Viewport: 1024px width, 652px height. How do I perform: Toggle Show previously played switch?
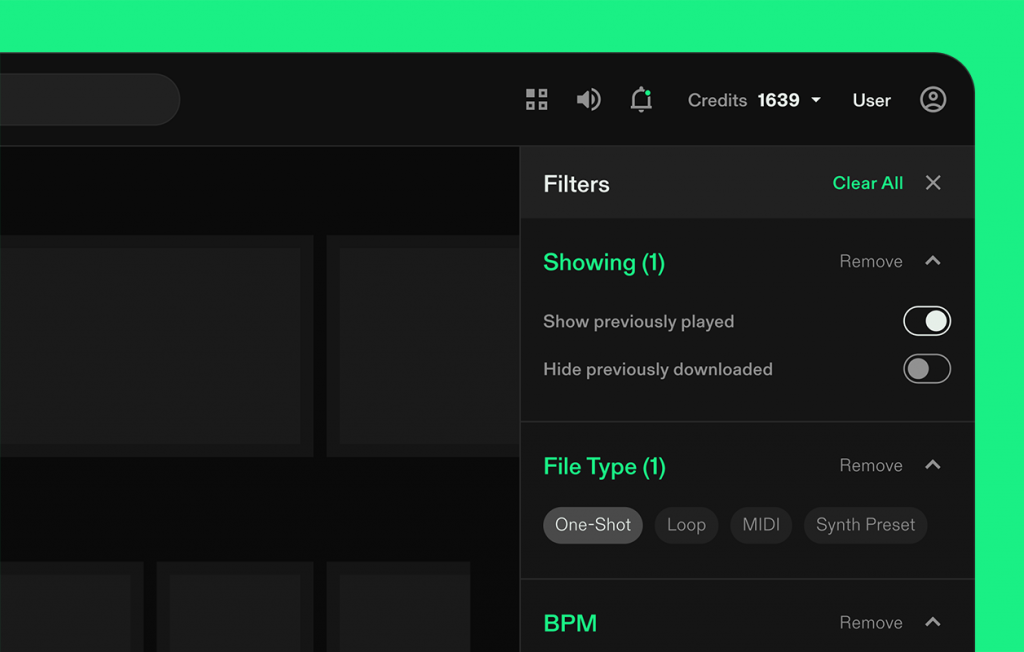[926, 321]
